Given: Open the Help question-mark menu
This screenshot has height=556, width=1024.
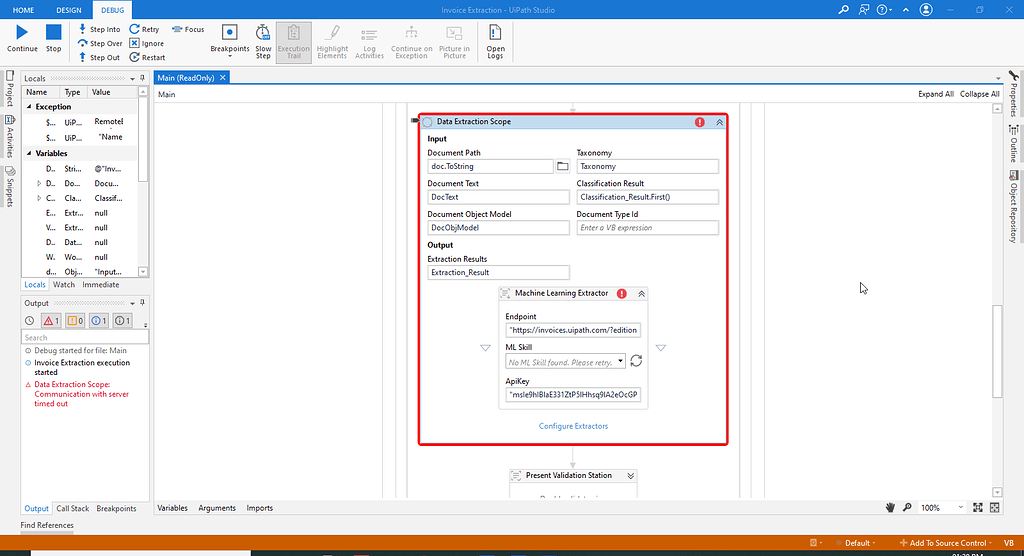Looking at the screenshot, I should pos(884,10).
